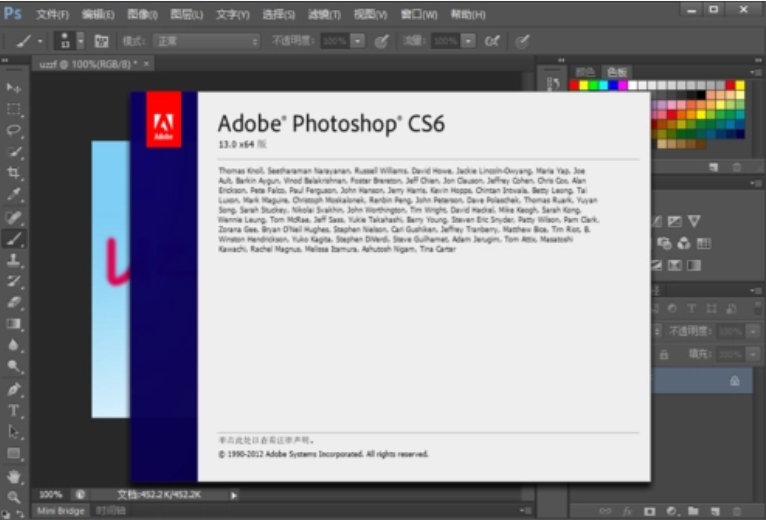766x520 pixels.
Task: Pick the Clone Stamp tool
Action: 15,260
